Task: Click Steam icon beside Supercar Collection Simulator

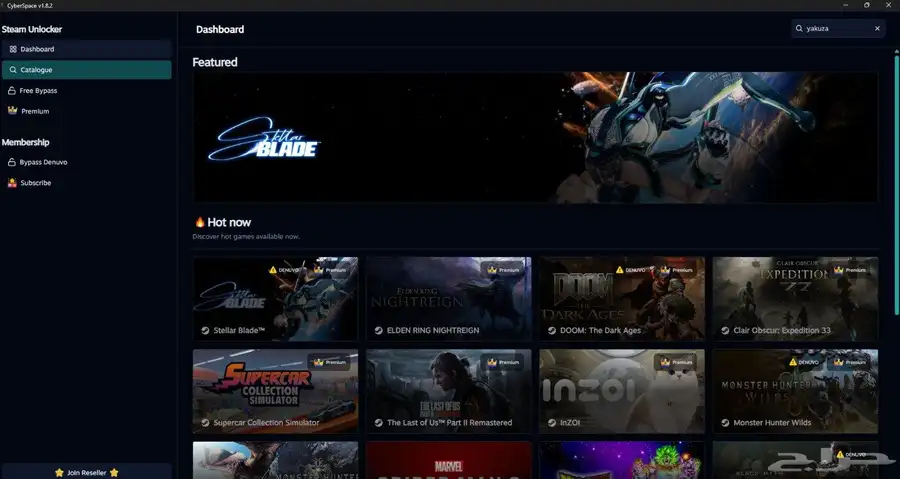Action: pyautogui.click(x=205, y=423)
